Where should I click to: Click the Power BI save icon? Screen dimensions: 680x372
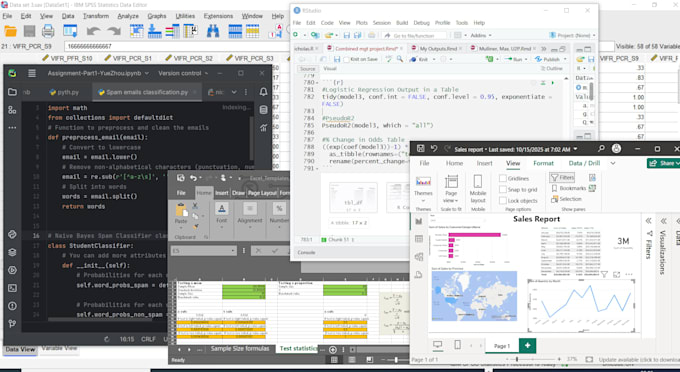[420, 149]
